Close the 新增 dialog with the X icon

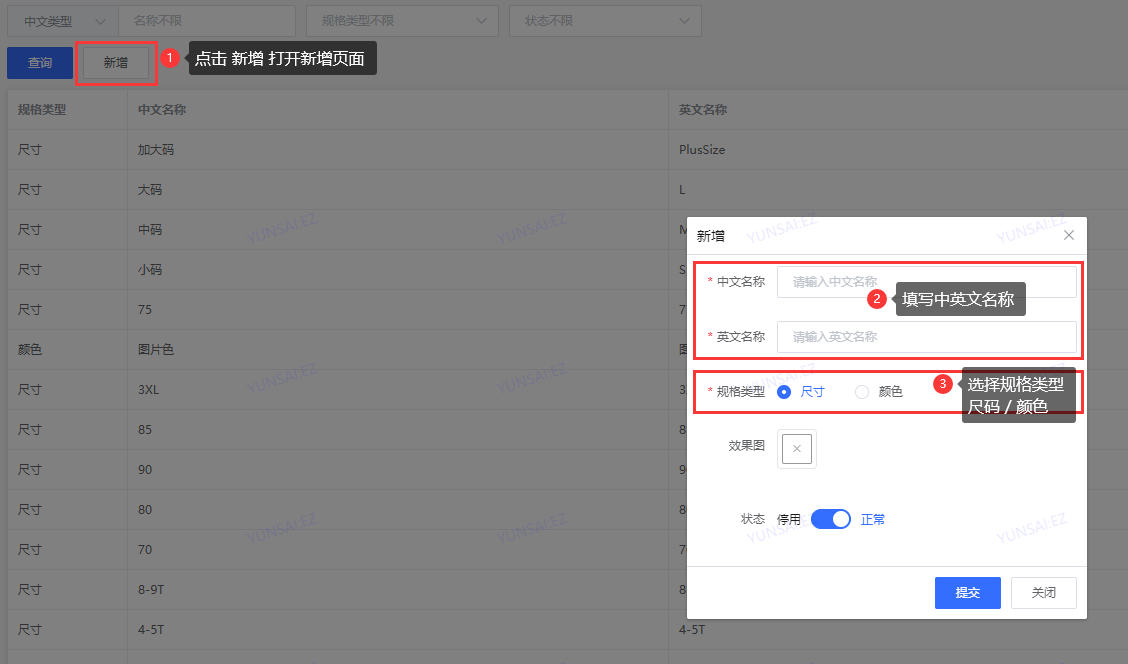pyautogui.click(x=1069, y=235)
